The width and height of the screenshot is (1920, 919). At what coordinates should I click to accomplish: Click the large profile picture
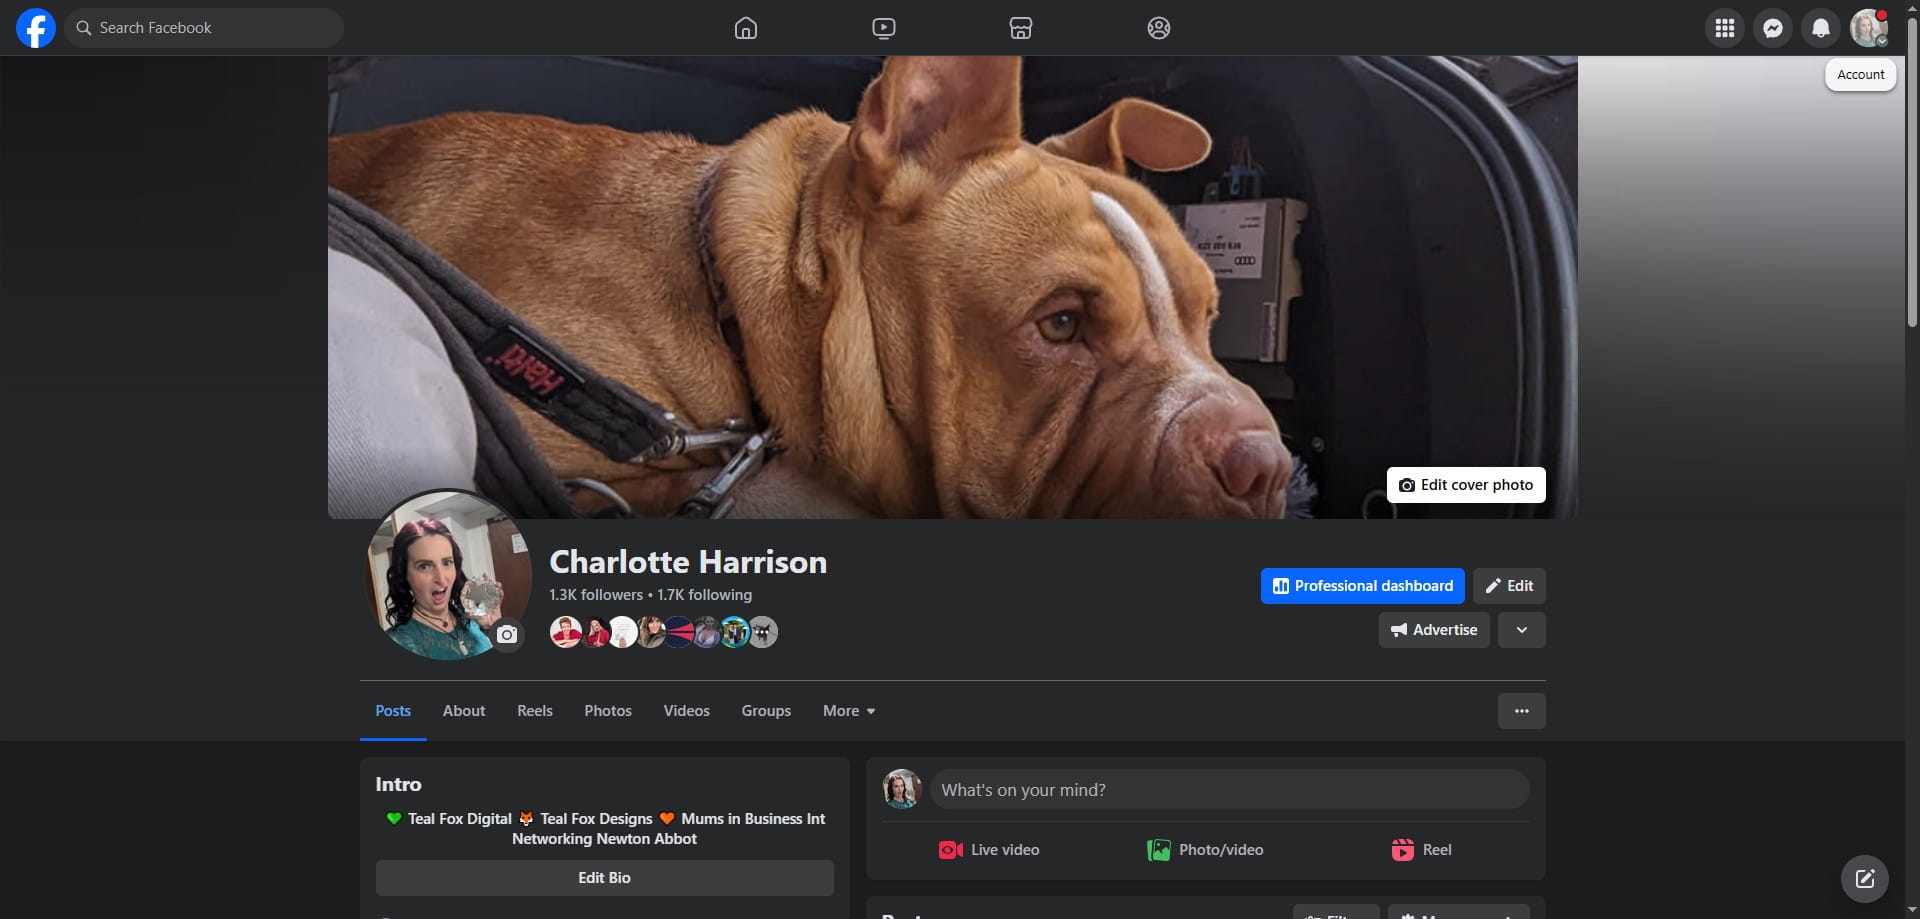[448, 574]
